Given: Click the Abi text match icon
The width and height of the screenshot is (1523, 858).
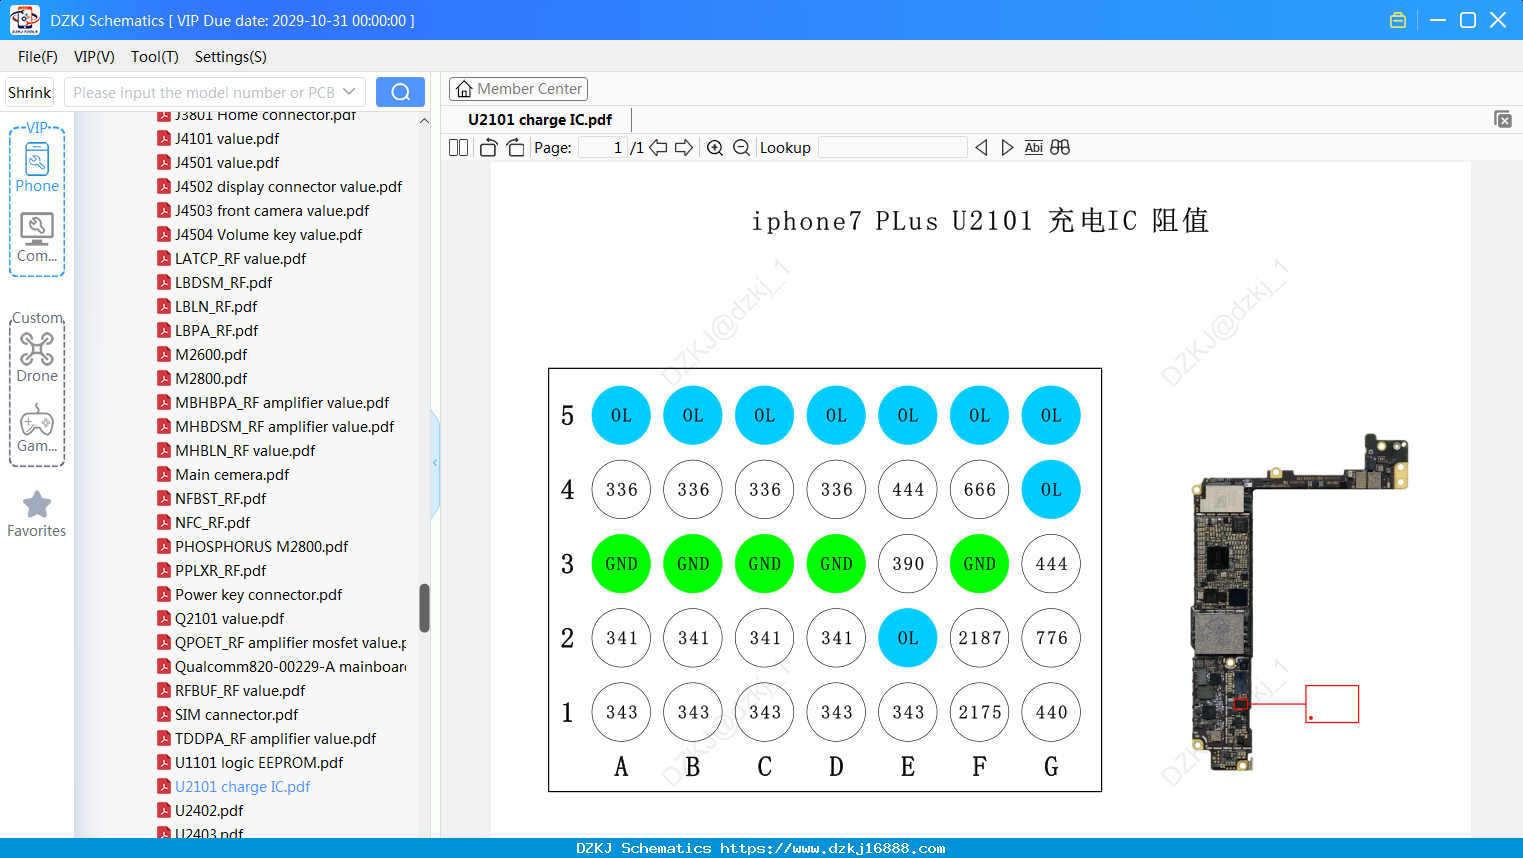Looking at the screenshot, I should coord(1033,148).
